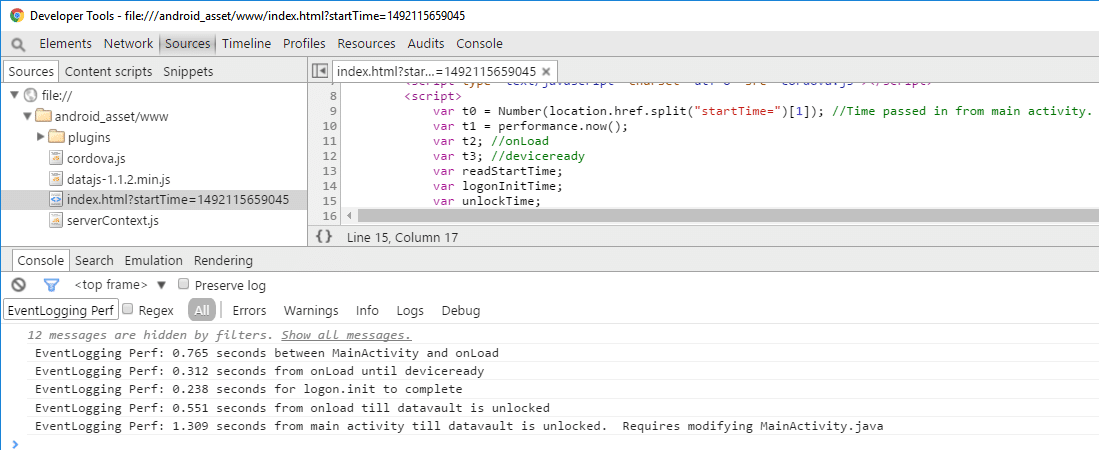The width and height of the screenshot is (1099, 450).
Task: Click the clear console icon
Action: pyautogui.click(x=18, y=285)
